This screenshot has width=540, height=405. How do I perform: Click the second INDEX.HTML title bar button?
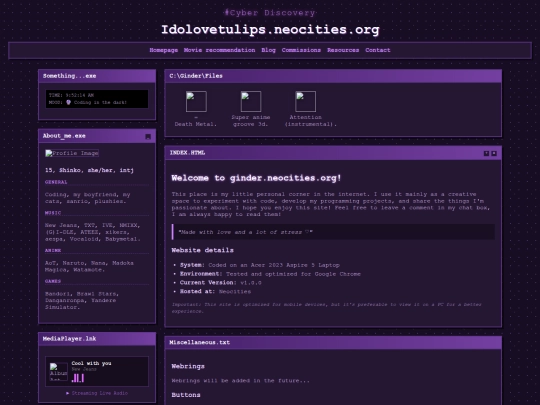tap(494, 153)
